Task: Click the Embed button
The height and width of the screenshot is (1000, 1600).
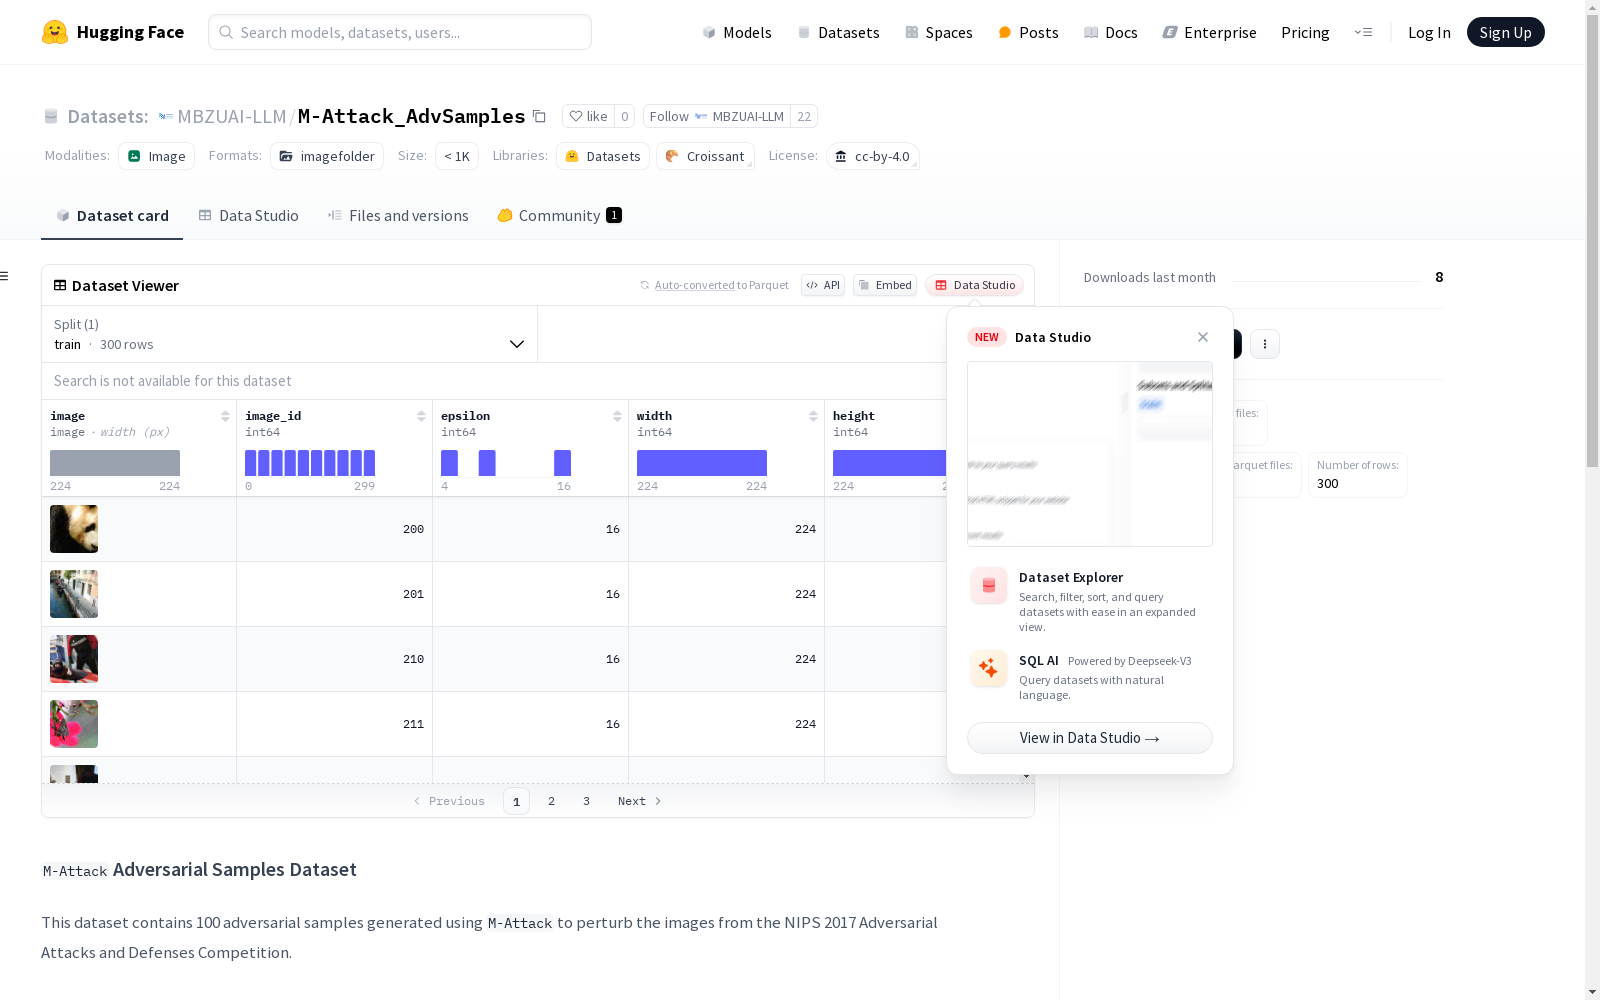Action: coord(885,285)
